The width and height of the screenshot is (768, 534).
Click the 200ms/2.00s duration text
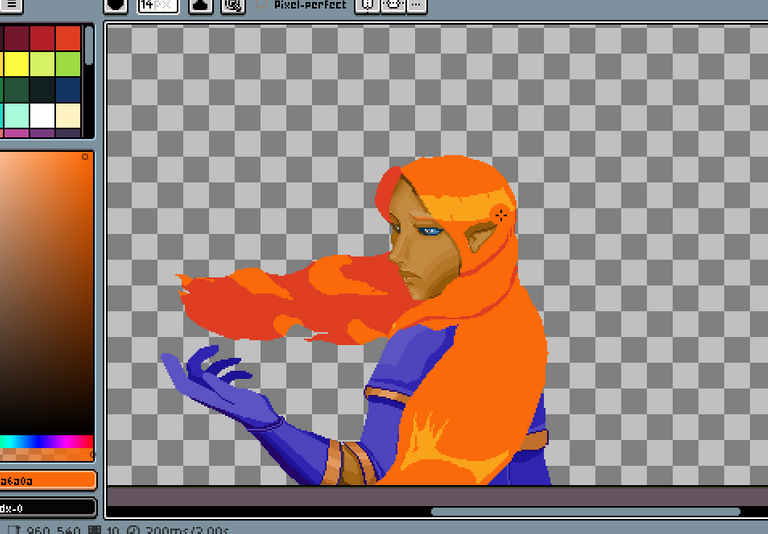[187, 530]
